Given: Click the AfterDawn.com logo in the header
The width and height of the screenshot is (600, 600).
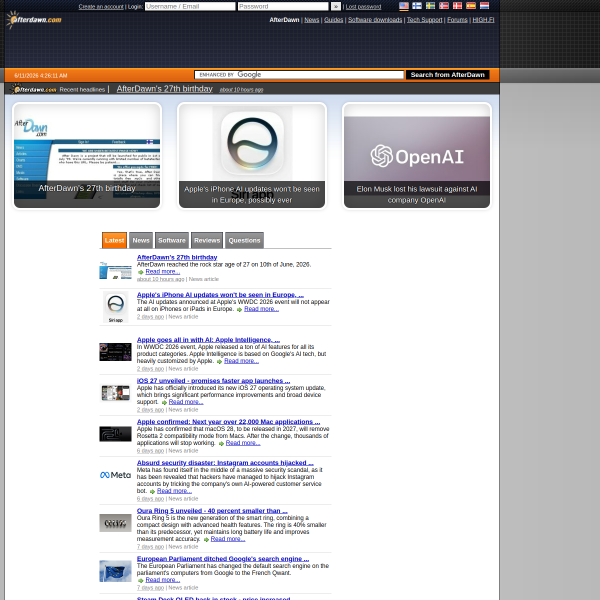Looking at the screenshot, I should point(34,20).
